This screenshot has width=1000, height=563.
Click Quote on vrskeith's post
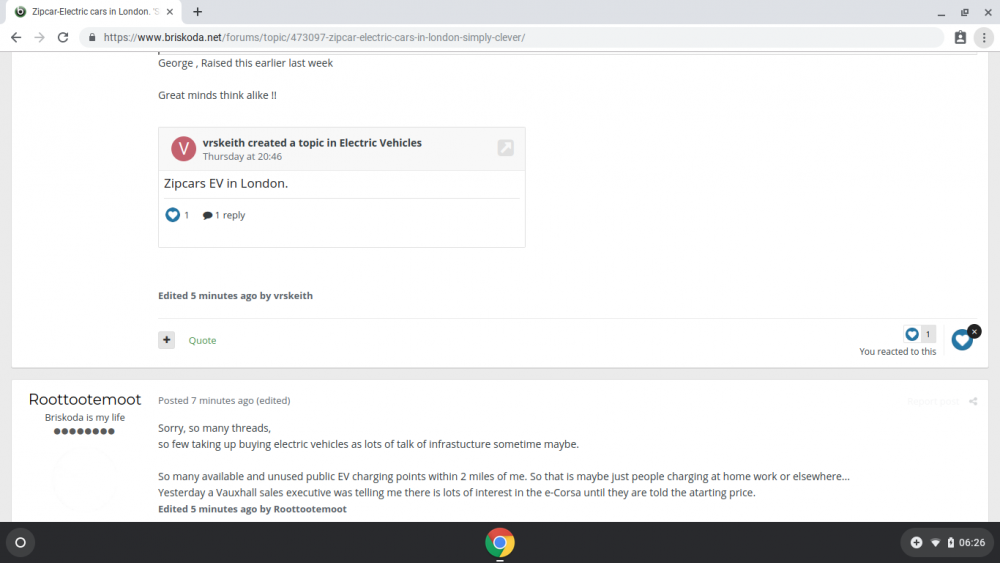(202, 340)
